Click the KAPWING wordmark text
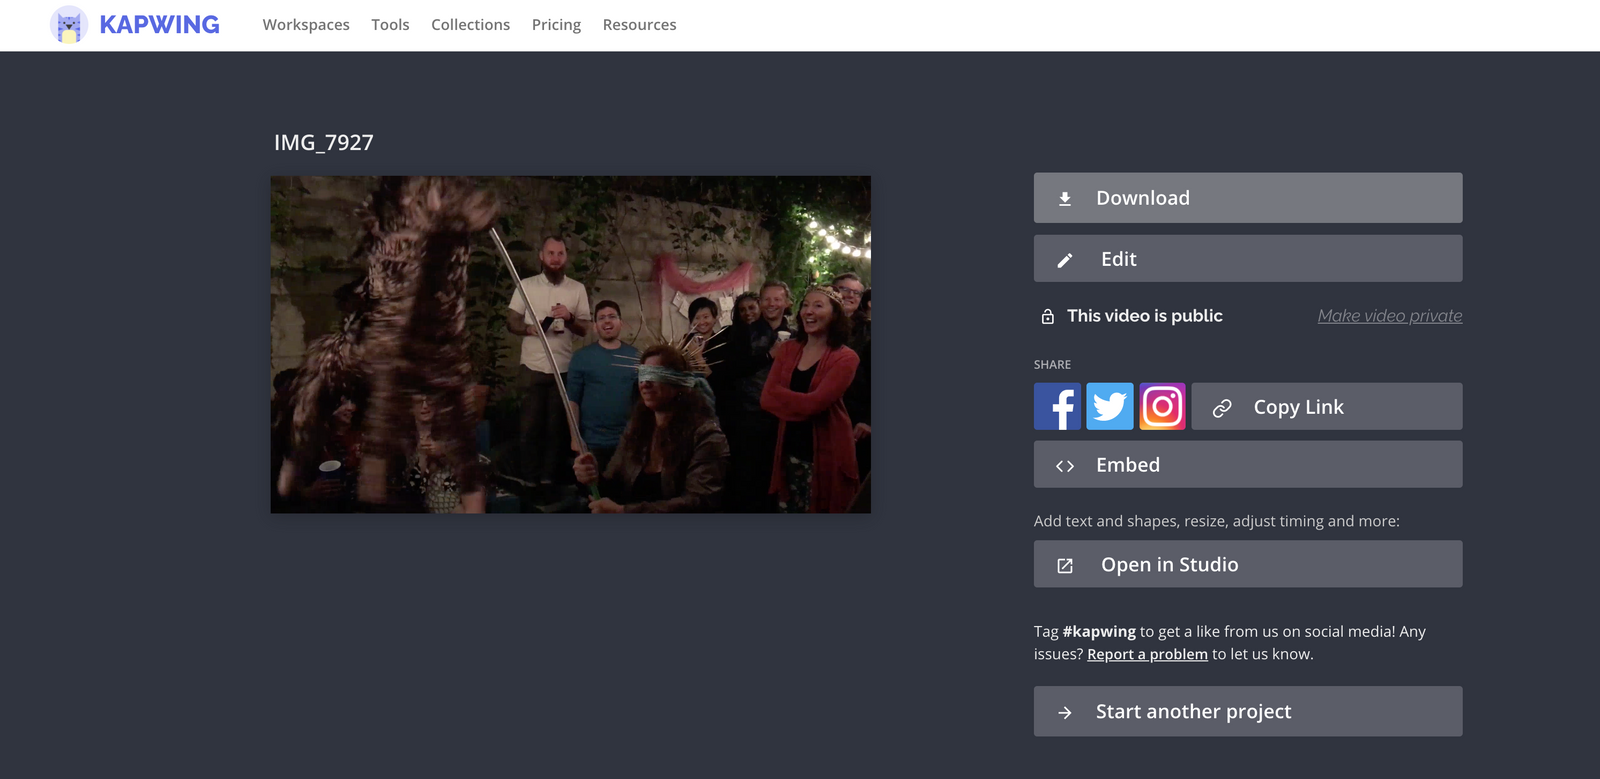Screen dimensions: 1600x779 (x=159, y=25)
